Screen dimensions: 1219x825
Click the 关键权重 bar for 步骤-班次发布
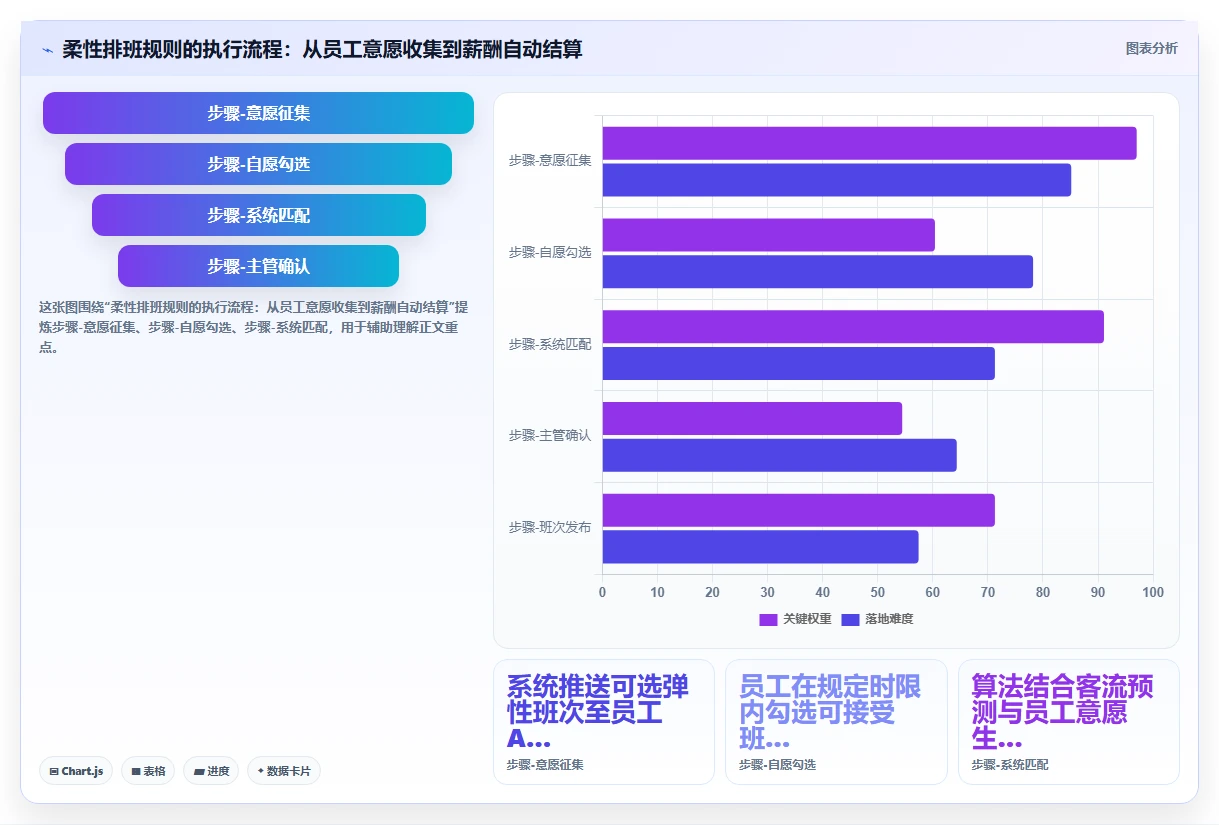tap(798, 510)
